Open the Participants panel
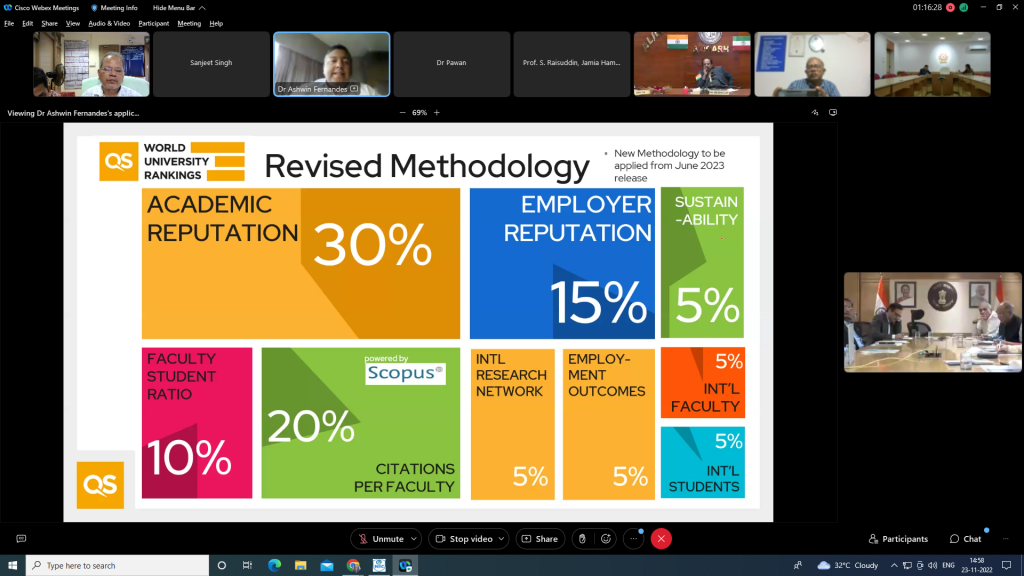The height and width of the screenshot is (576, 1024). [898, 539]
